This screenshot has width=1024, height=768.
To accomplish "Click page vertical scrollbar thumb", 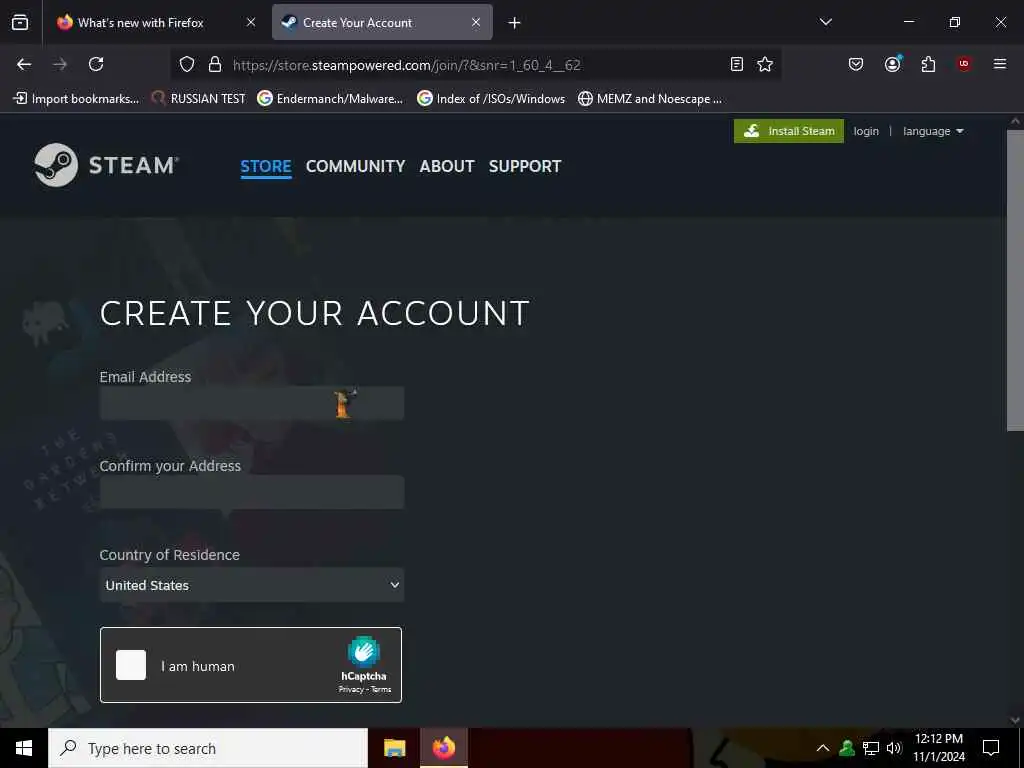I will pos(1014,281).
